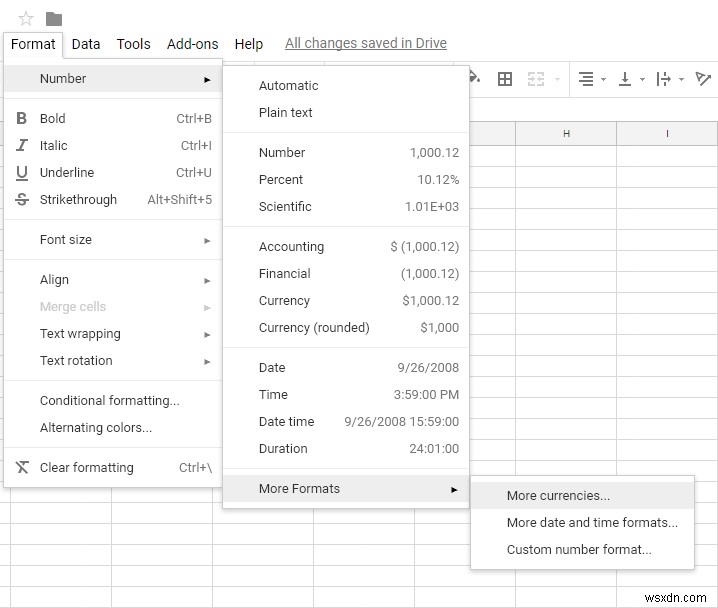This screenshot has width=718, height=608.
Task: Open the Data menu
Action: [86, 44]
